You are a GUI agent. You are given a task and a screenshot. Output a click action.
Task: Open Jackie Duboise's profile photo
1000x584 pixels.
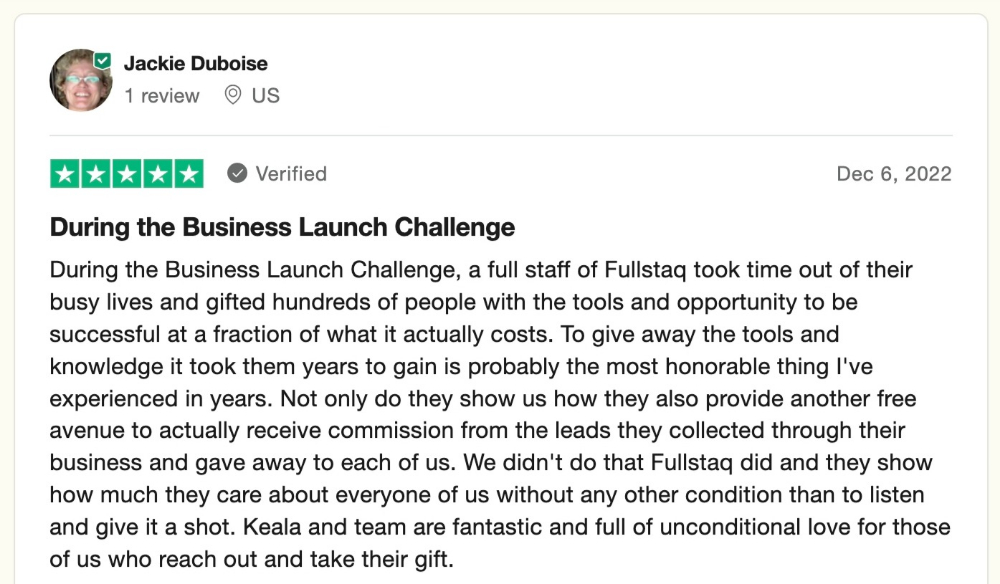pos(81,80)
